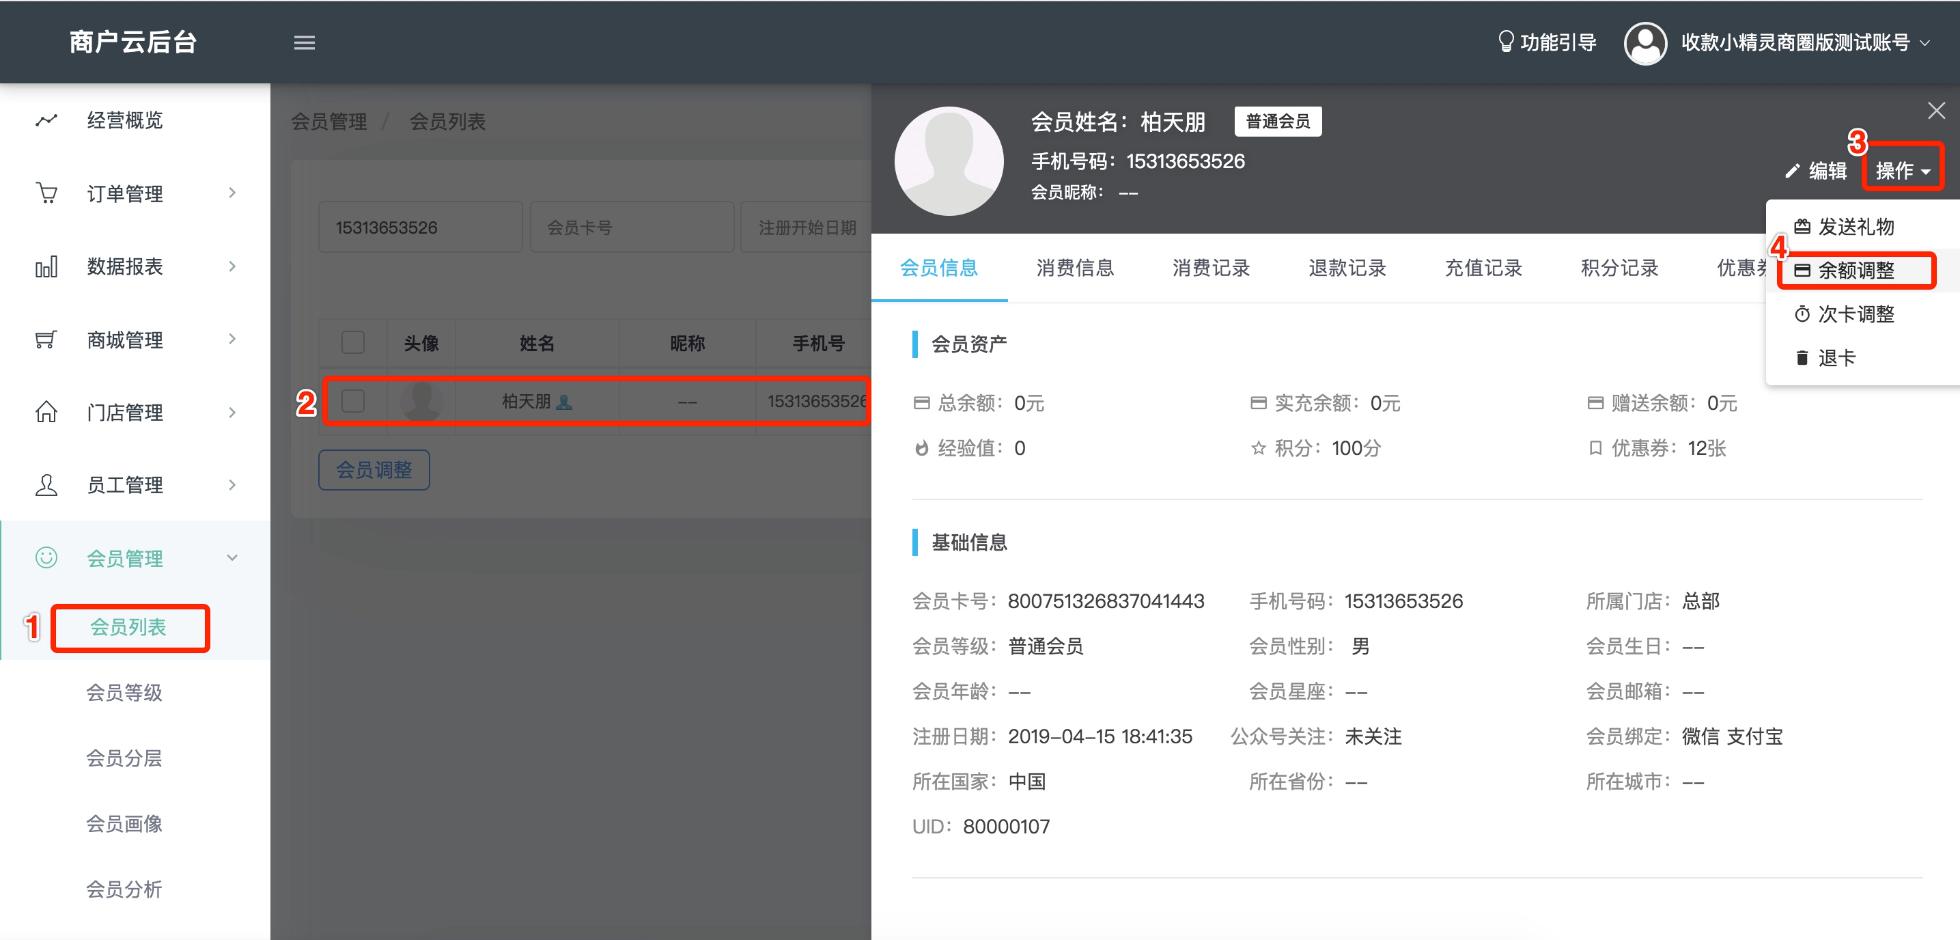The width and height of the screenshot is (1960, 940).
Task: Click the 经营概览 chart icon
Action: tap(46, 120)
